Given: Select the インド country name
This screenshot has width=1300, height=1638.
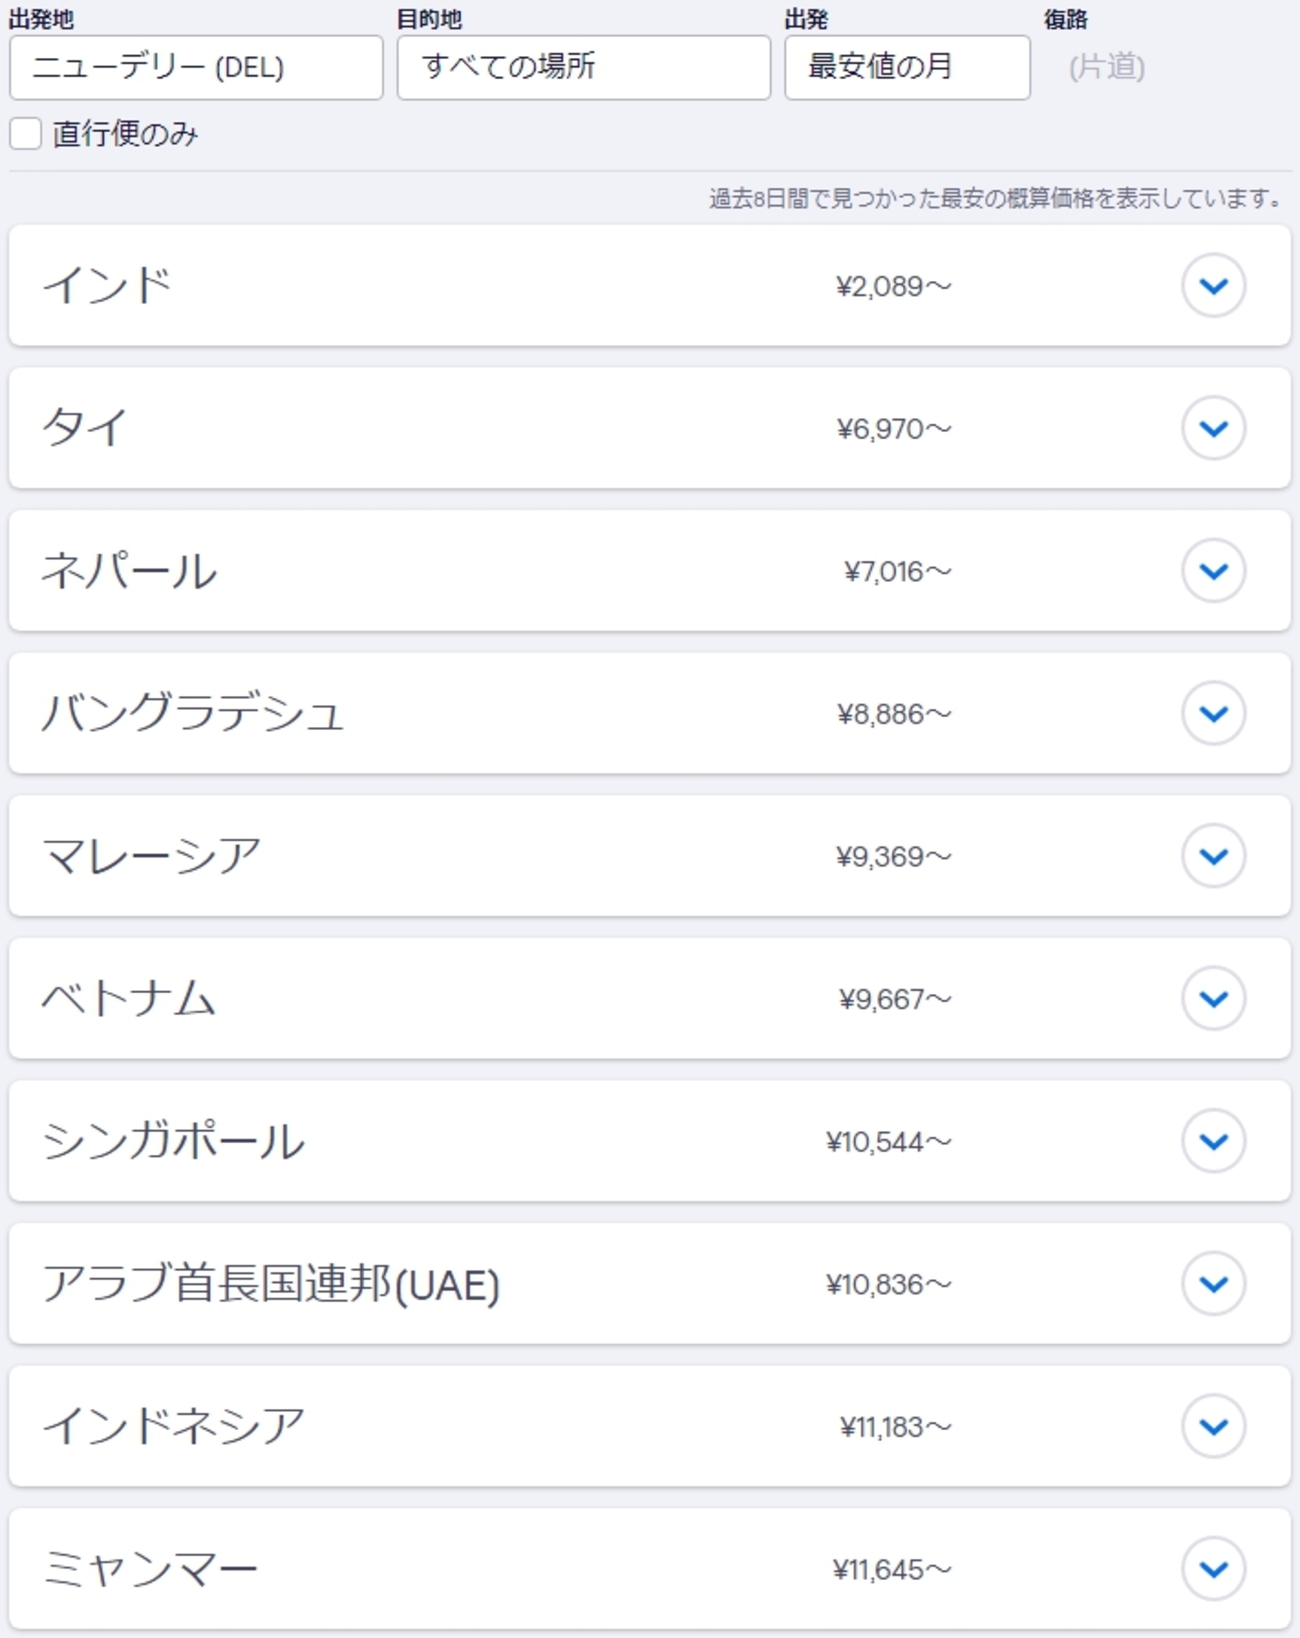Looking at the screenshot, I should pos(107,286).
